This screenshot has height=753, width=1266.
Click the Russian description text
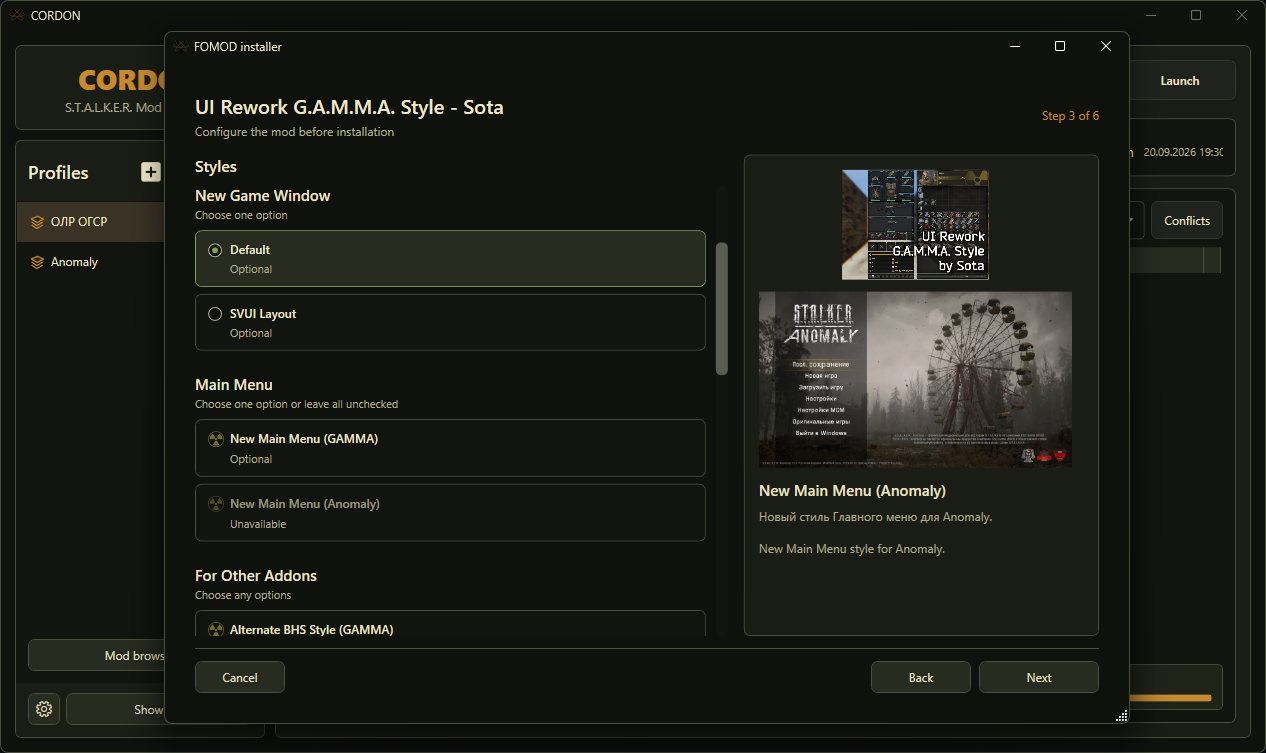[876, 517]
